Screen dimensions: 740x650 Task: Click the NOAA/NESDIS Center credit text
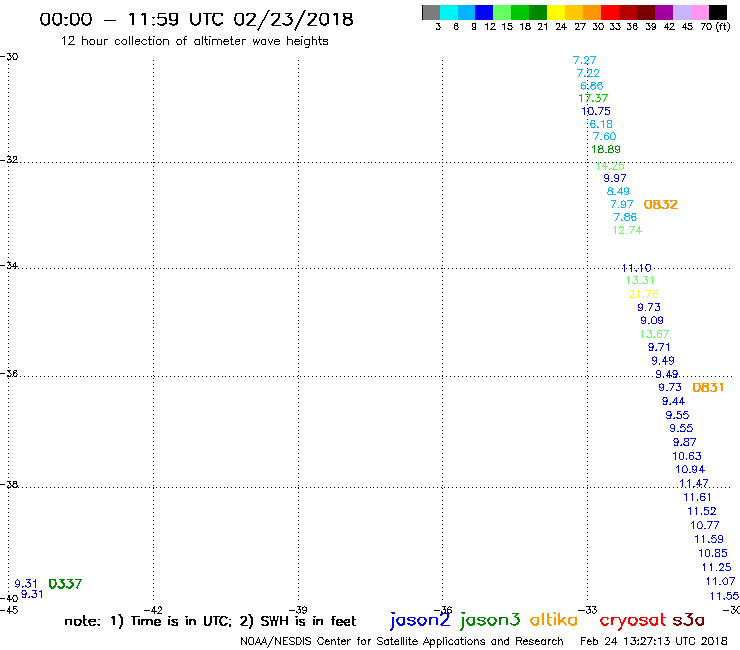pos(402,642)
